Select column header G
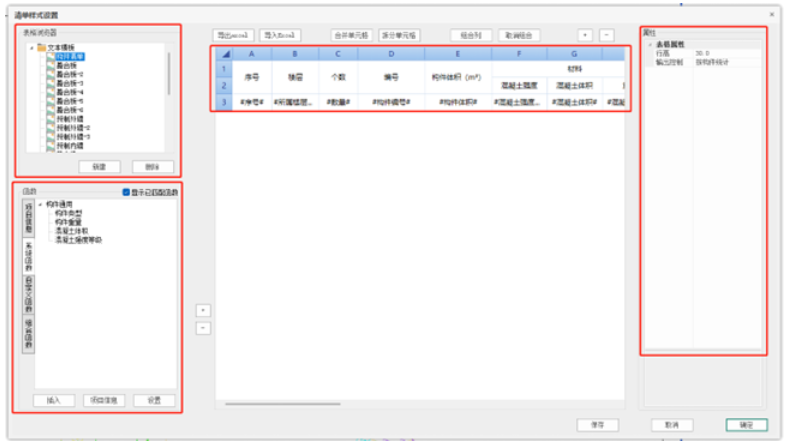 click(574, 54)
